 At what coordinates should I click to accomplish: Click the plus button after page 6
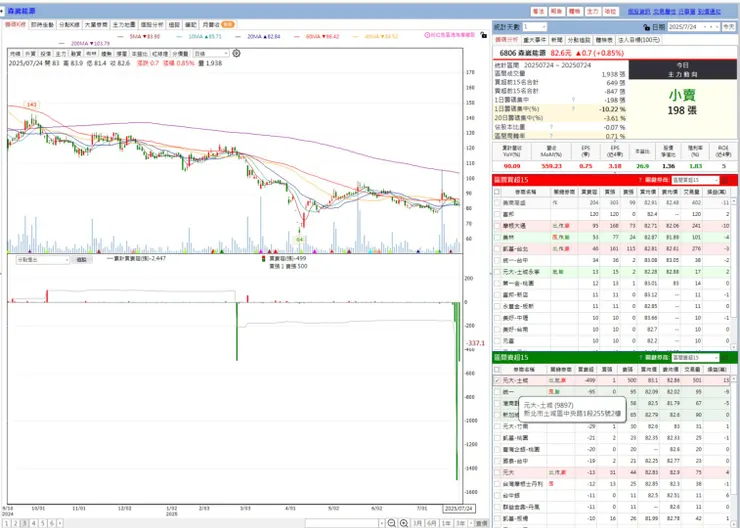pyautogui.click(x=60, y=523)
